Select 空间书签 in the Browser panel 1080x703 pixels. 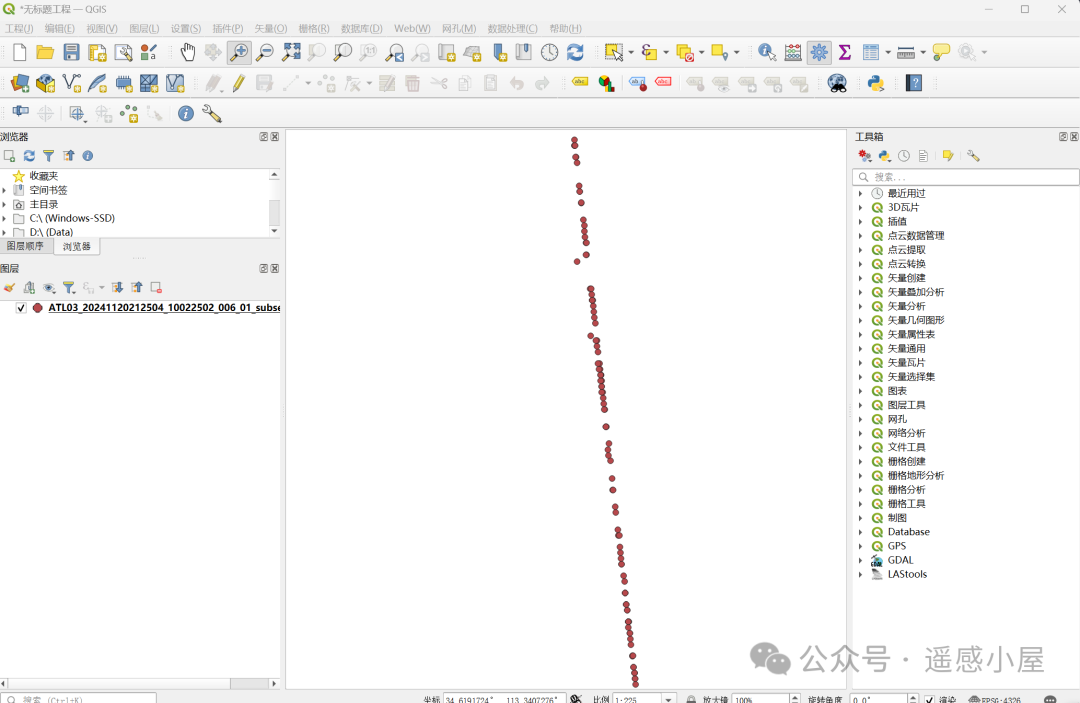tap(48, 190)
